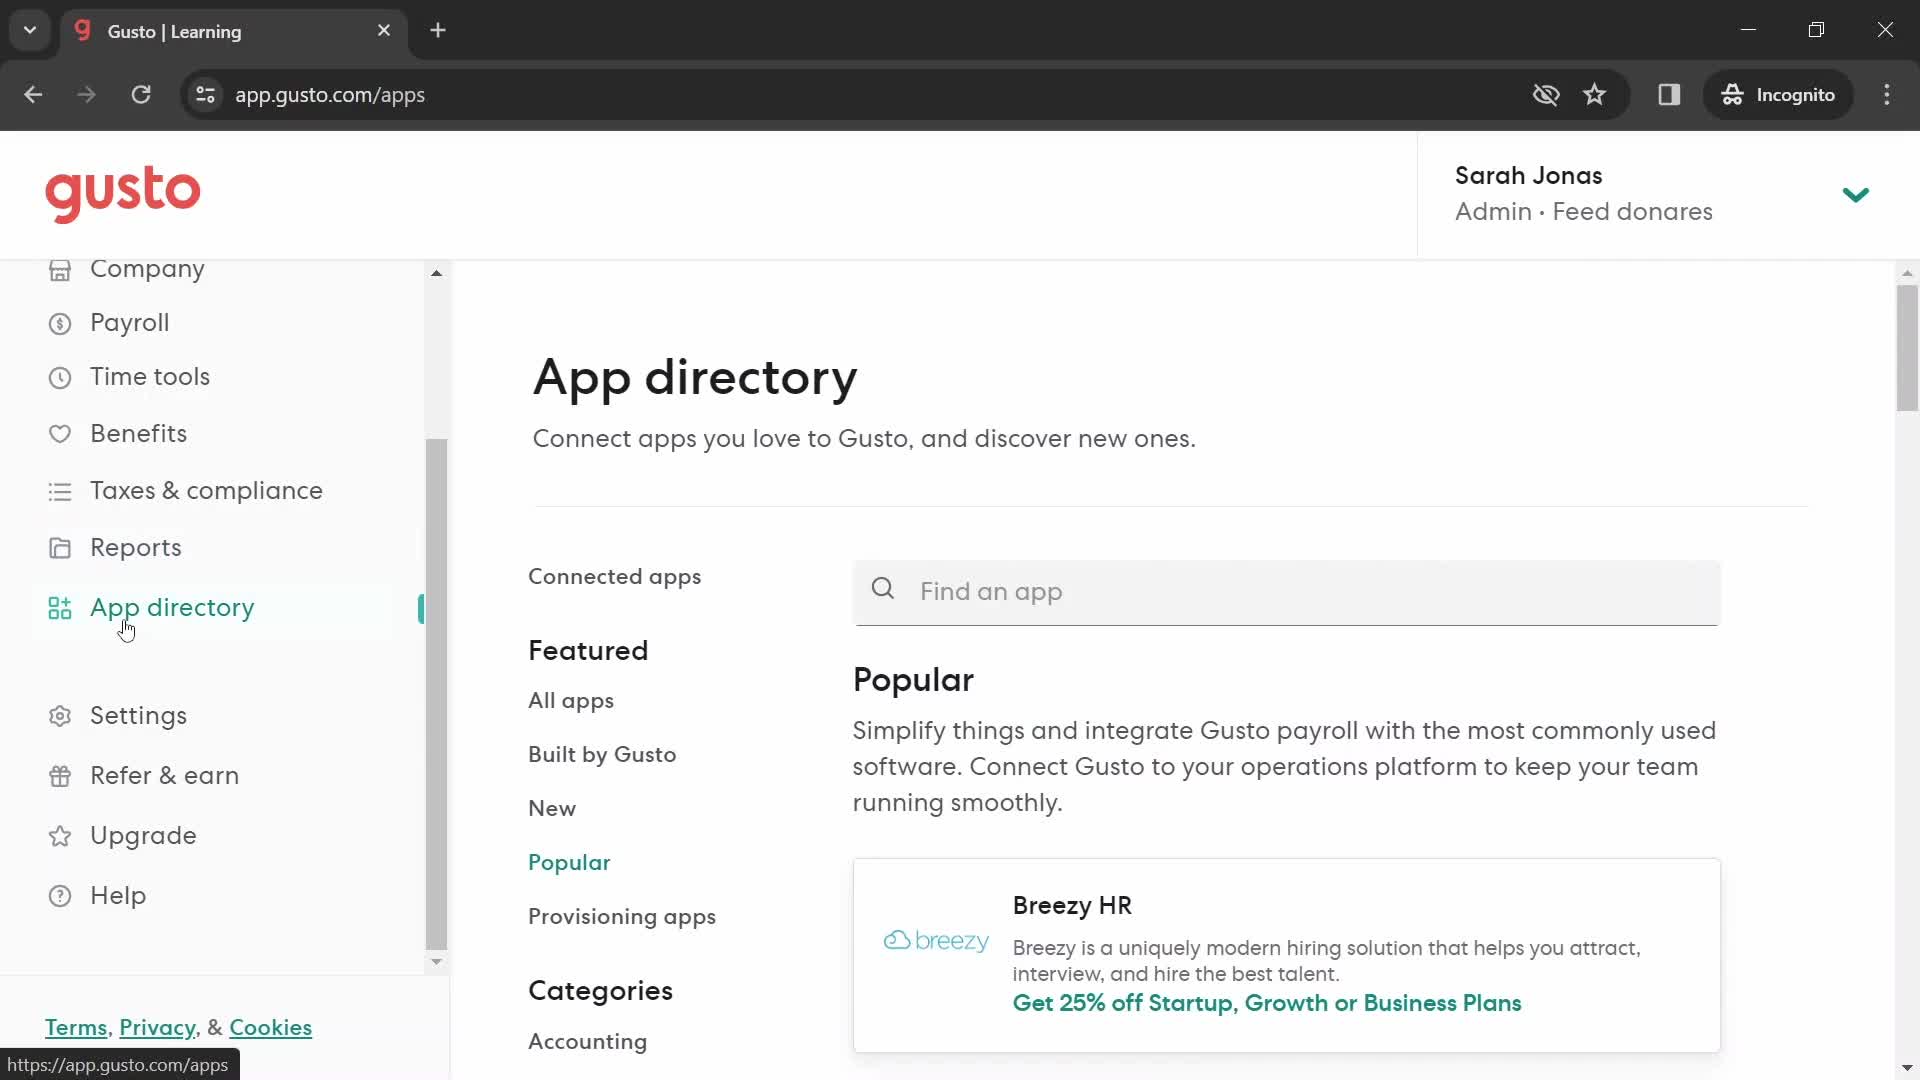The height and width of the screenshot is (1080, 1920).
Task: Click the App directory sidebar label
Action: pos(172,608)
